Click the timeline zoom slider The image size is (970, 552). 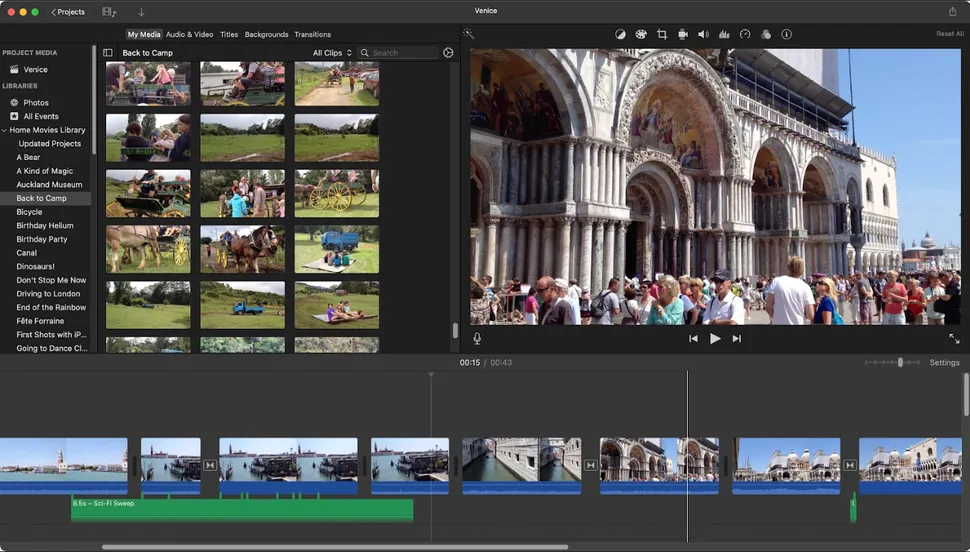pos(900,363)
